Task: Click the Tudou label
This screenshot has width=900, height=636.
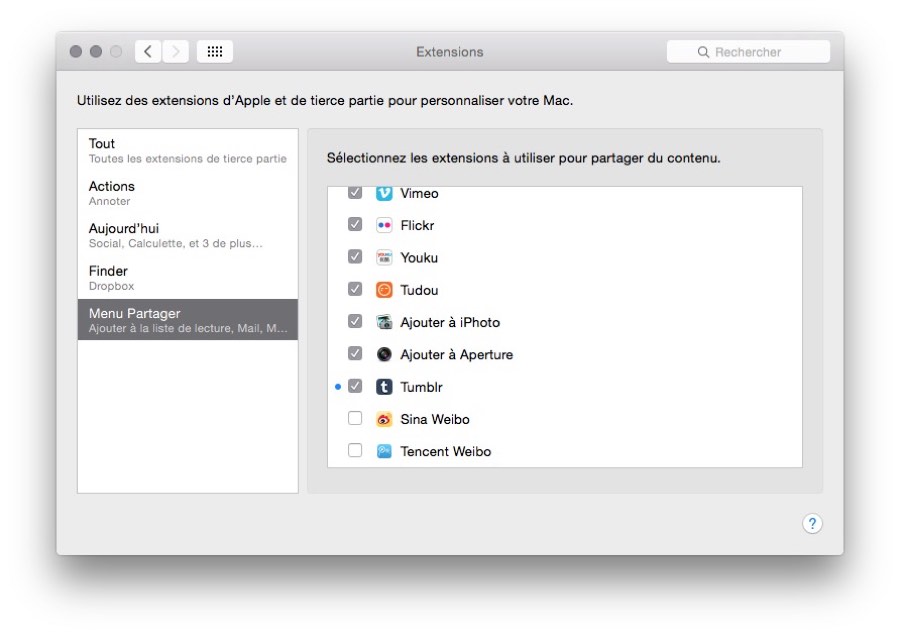Action: point(419,290)
